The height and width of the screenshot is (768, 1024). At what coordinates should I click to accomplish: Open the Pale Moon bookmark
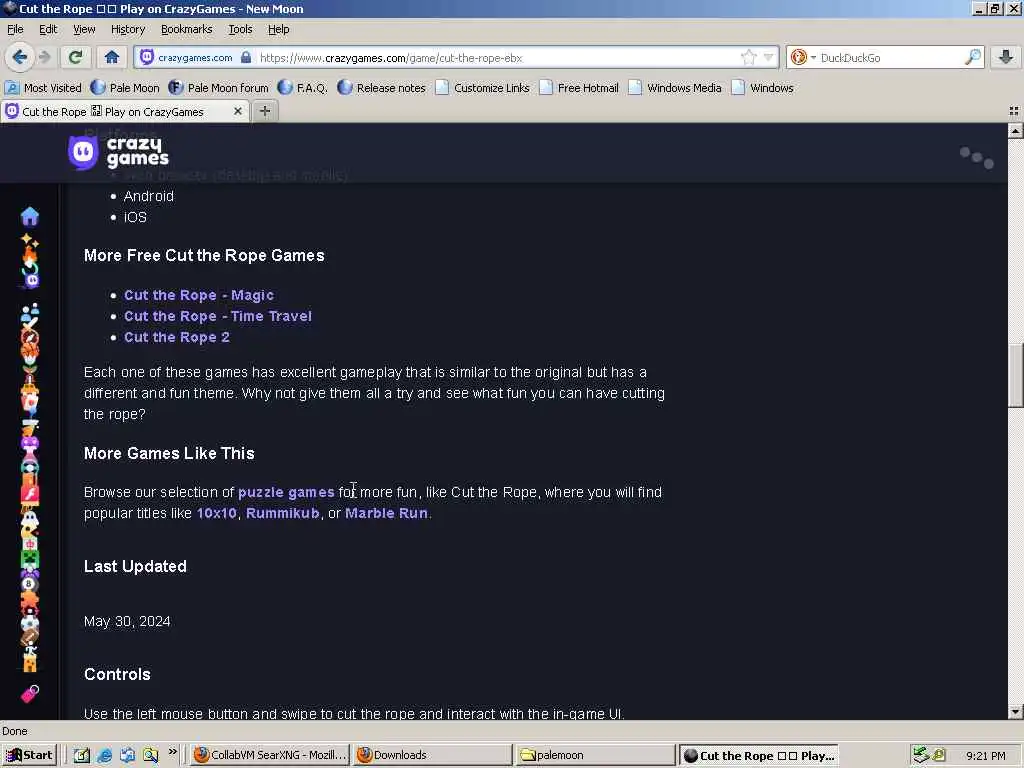pos(125,88)
